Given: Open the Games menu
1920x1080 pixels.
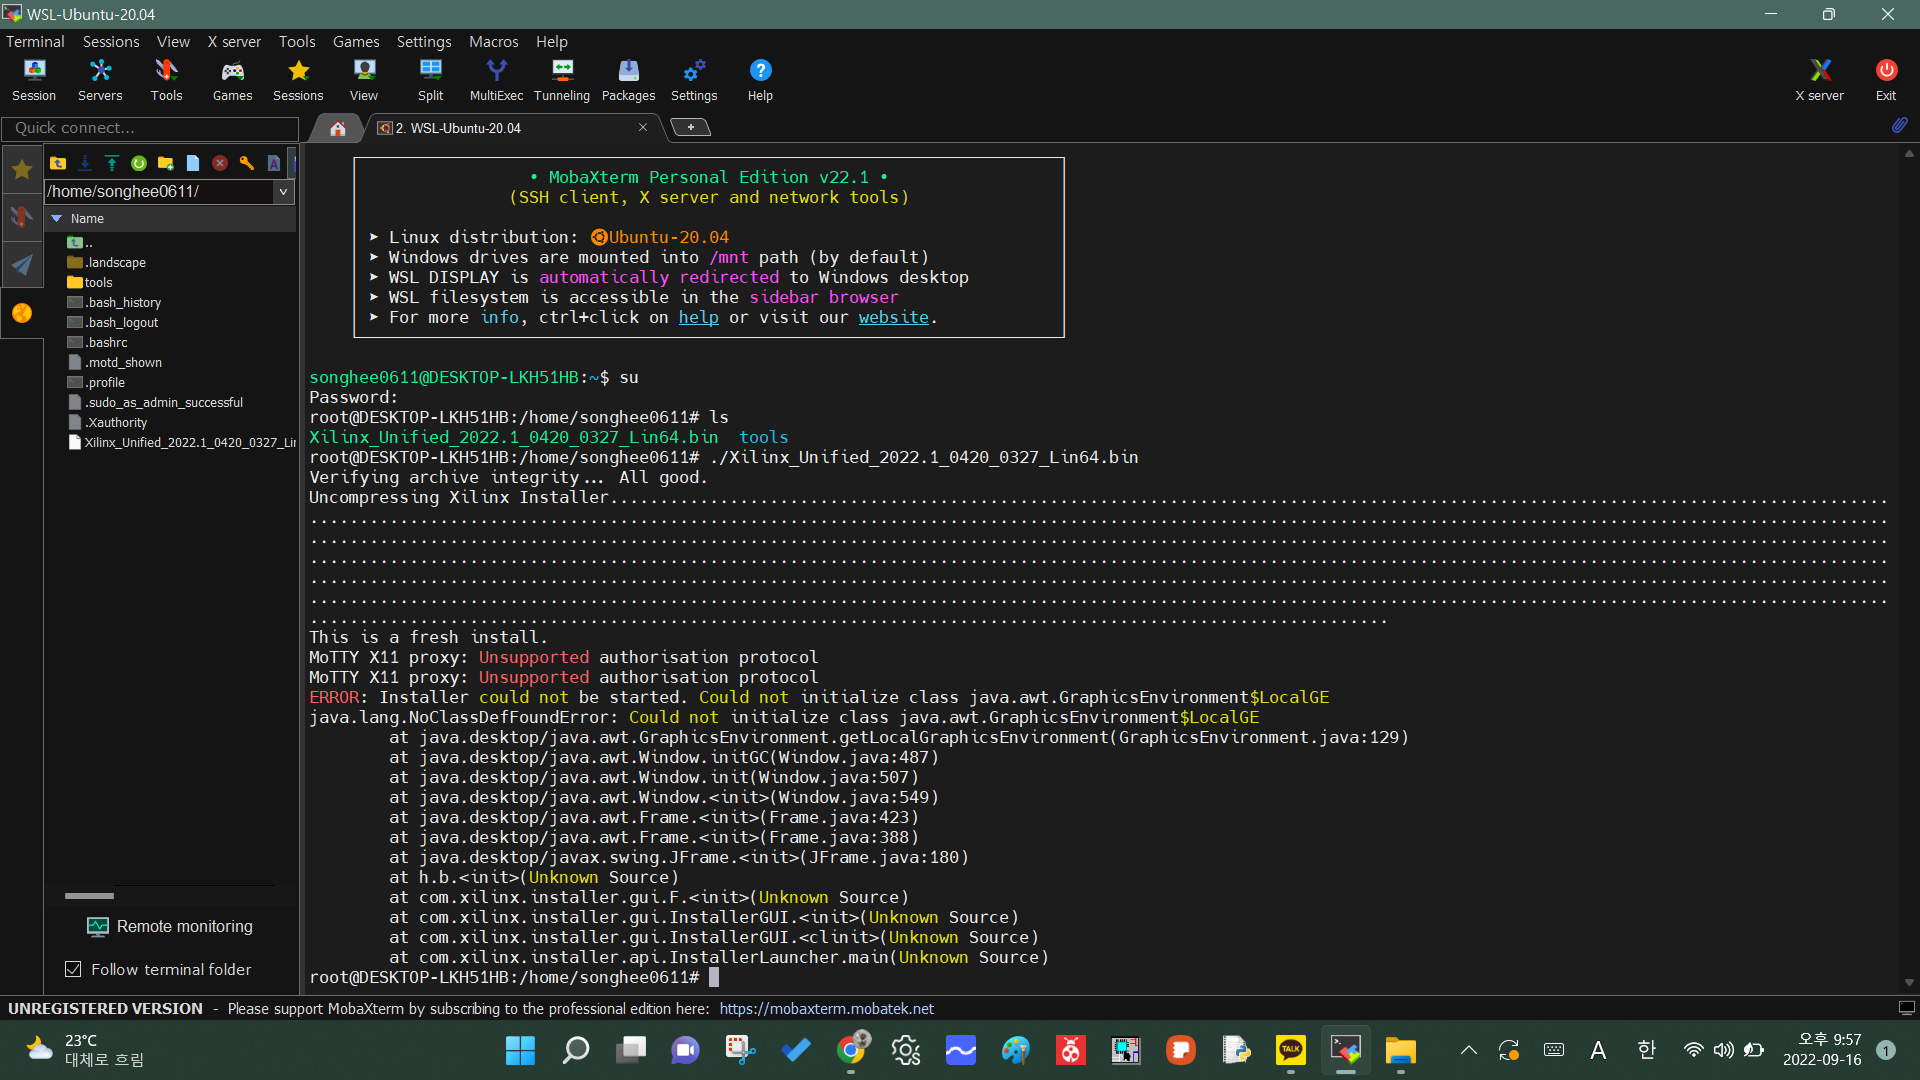Looking at the screenshot, I should point(356,41).
